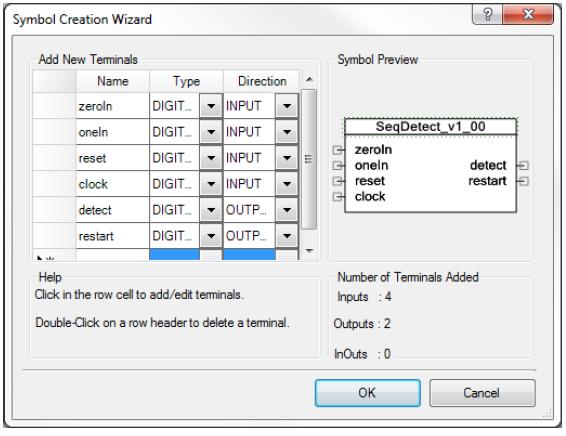The width and height of the screenshot is (566, 436).
Task: Click the INPUT direction cell for reset
Action: 249,158
